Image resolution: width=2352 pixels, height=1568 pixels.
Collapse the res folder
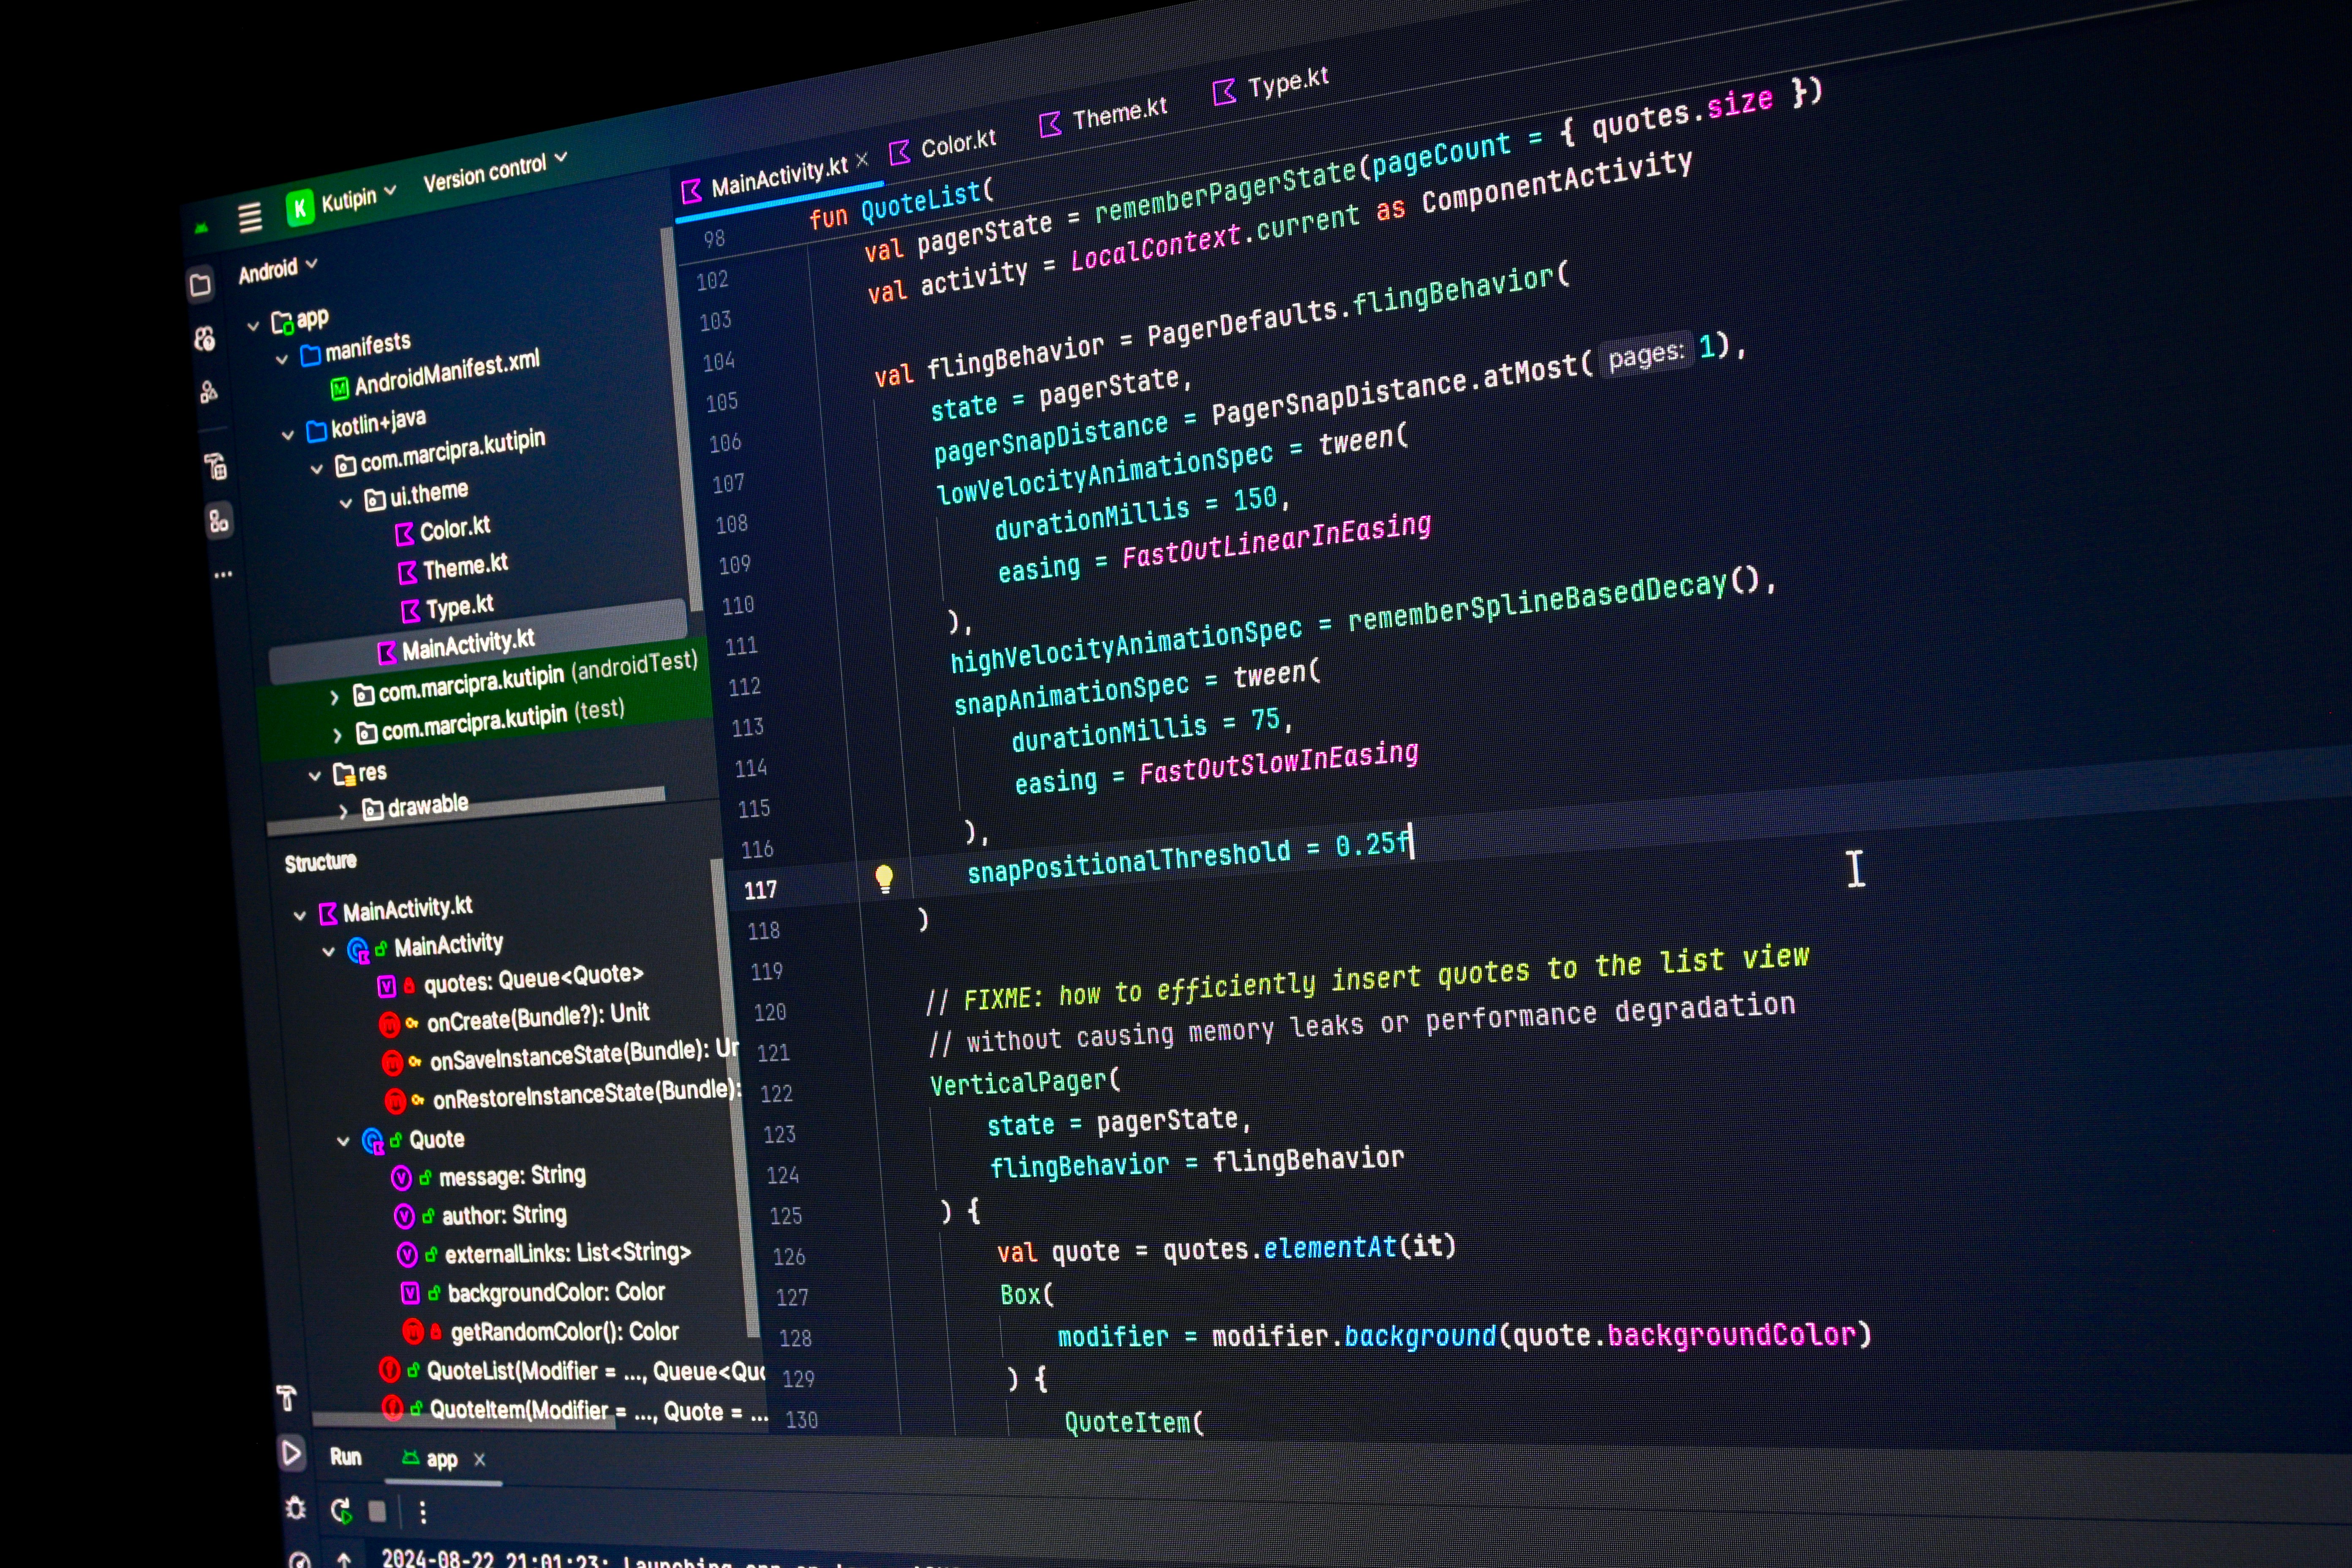click(315, 776)
